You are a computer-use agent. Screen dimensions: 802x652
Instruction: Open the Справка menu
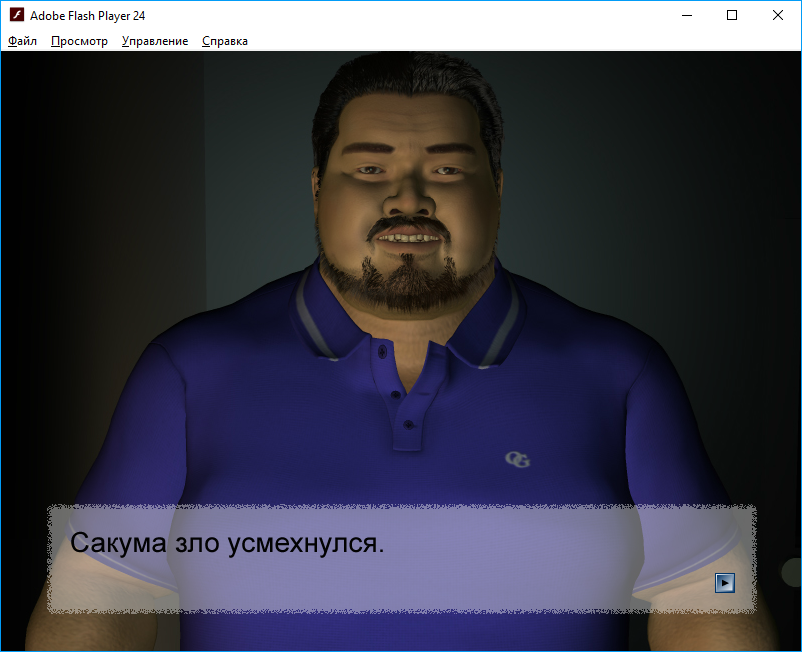(225, 41)
